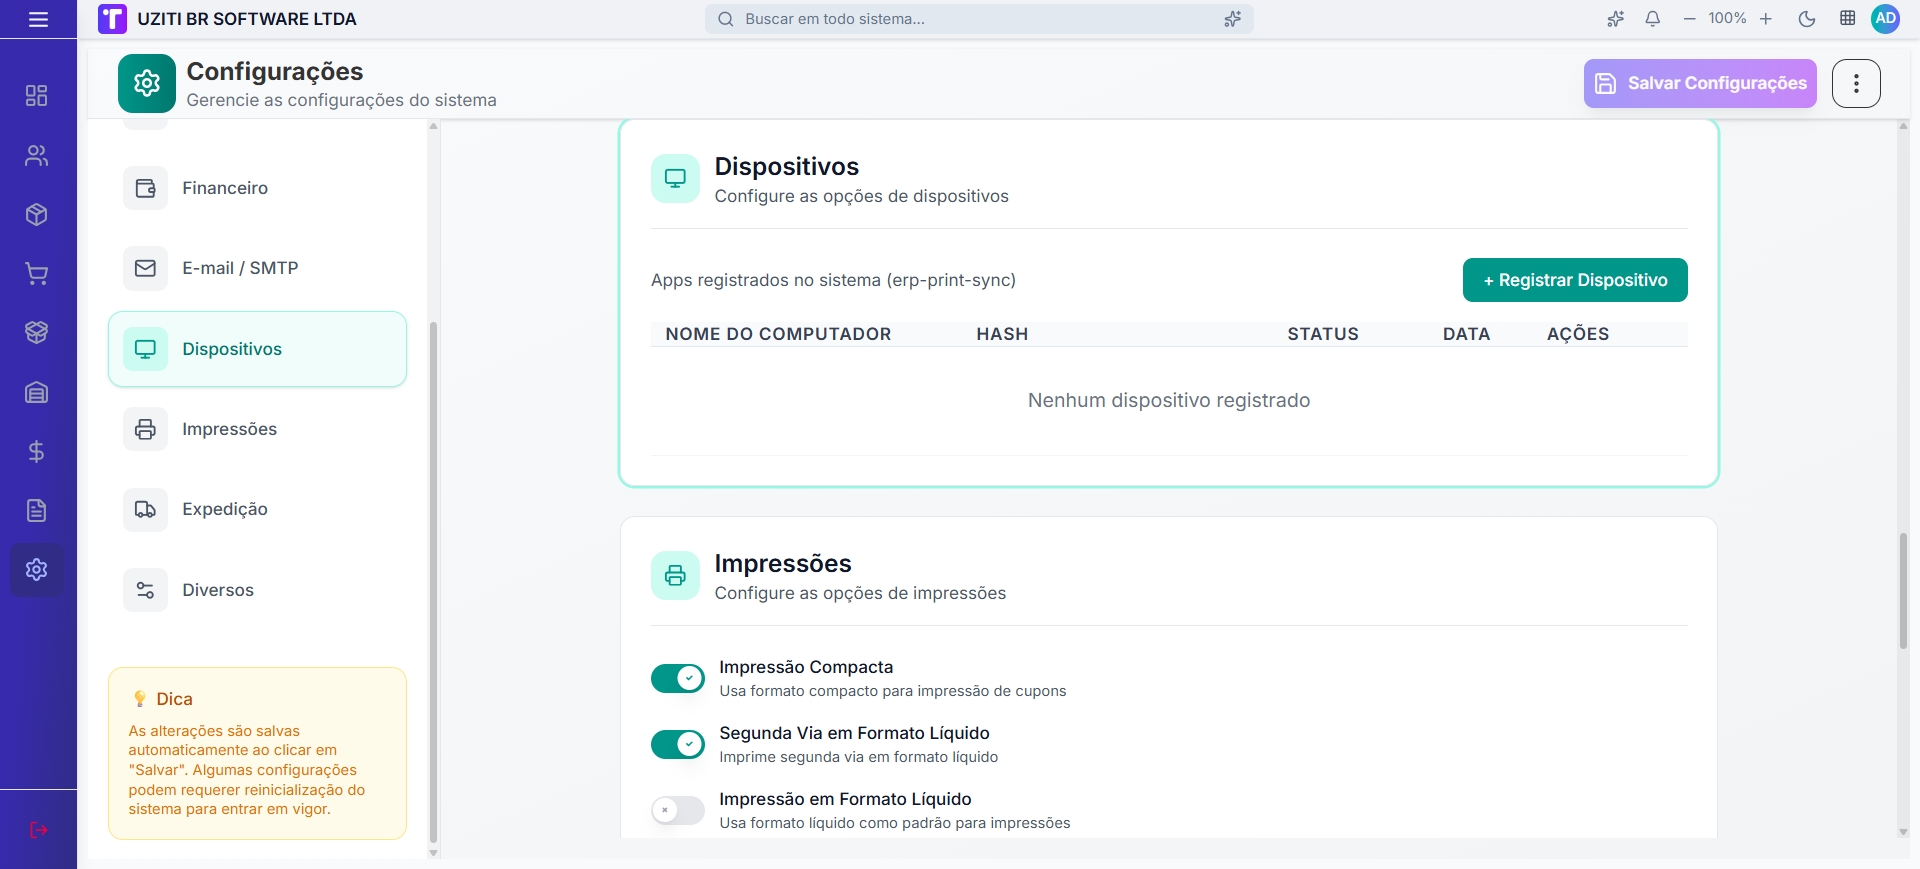Open the apps grid icon in top bar

1848,19
